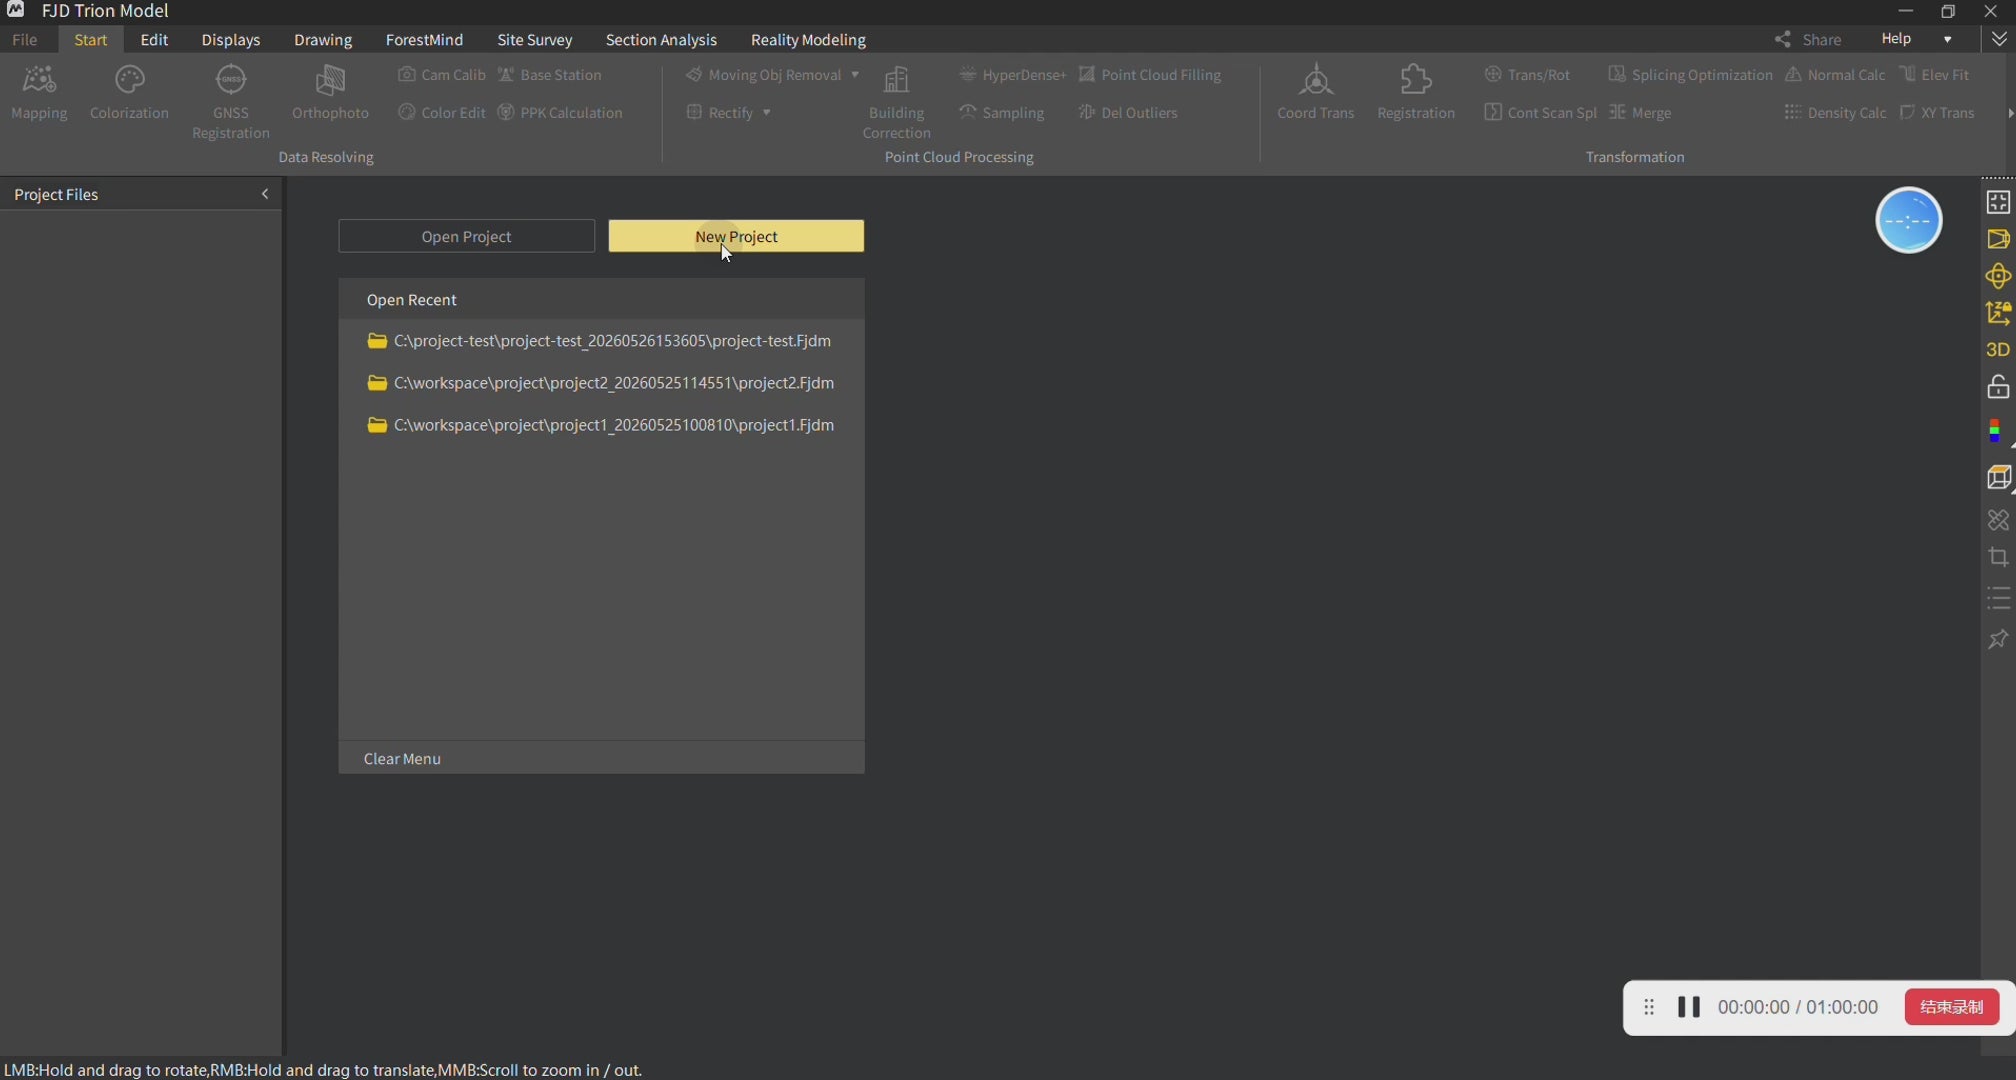The image size is (2016, 1080).
Task: Open the XY Trans tool
Action: click(x=1937, y=113)
